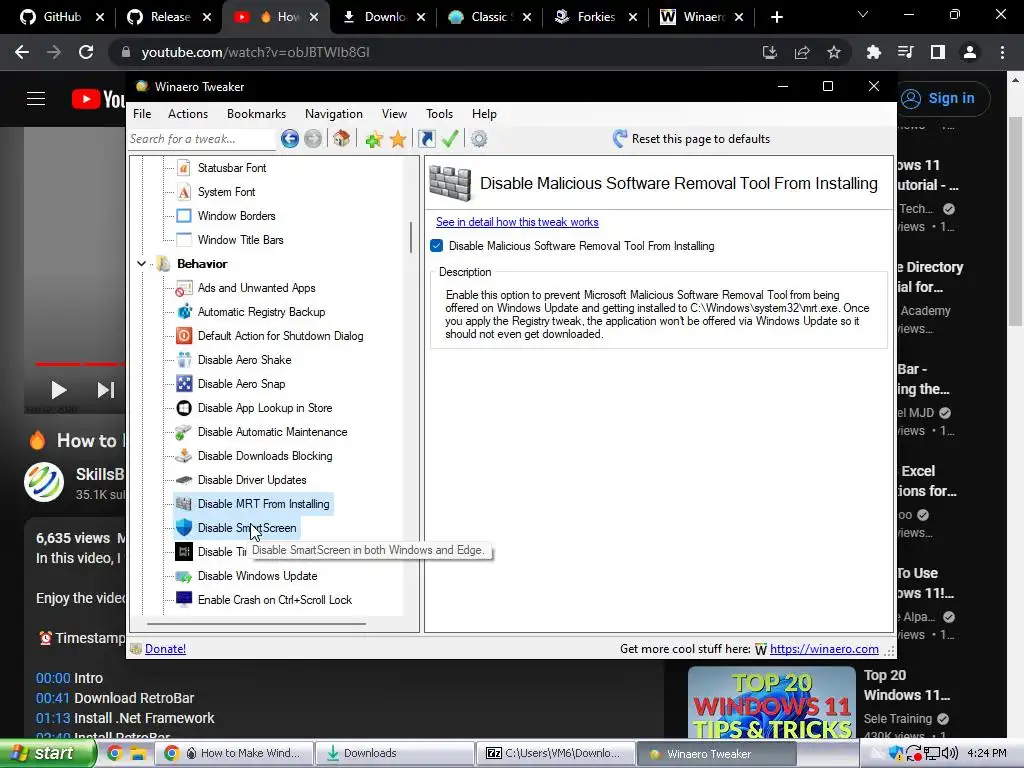Click the Donate! link

pyautogui.click(x=165, y=648)
